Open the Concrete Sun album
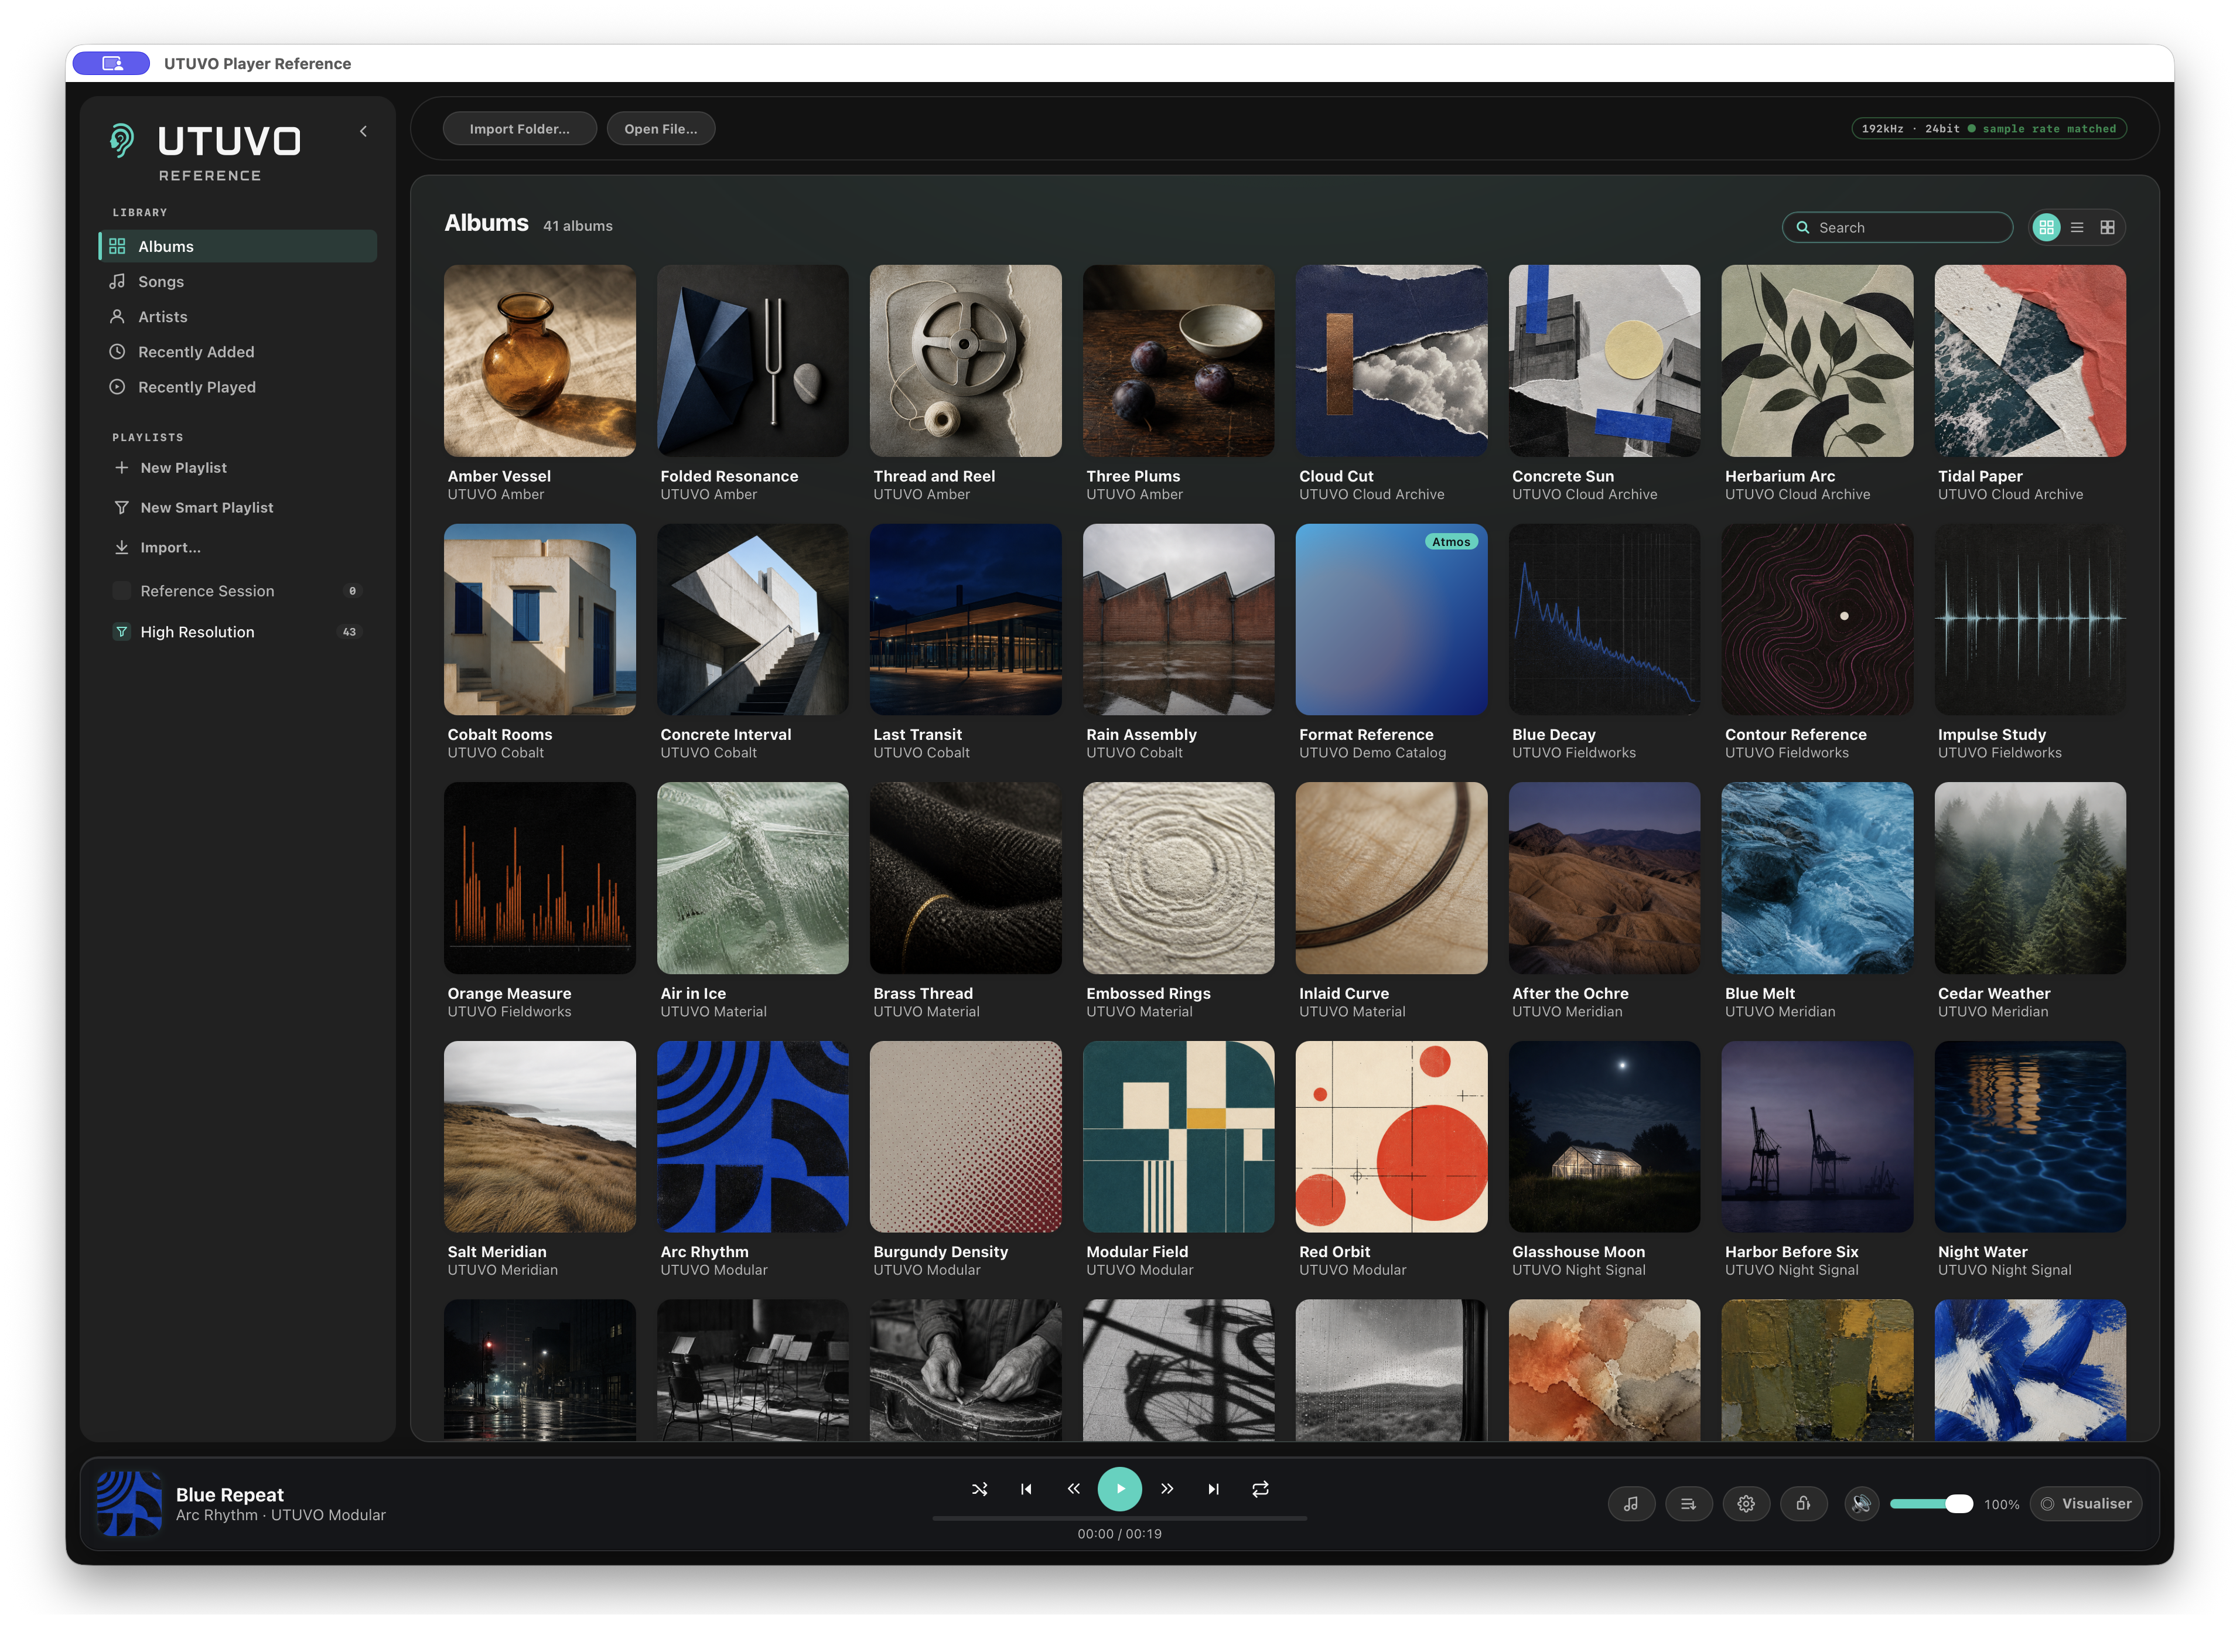The image size is (2240, 1652). [1604, 361]
